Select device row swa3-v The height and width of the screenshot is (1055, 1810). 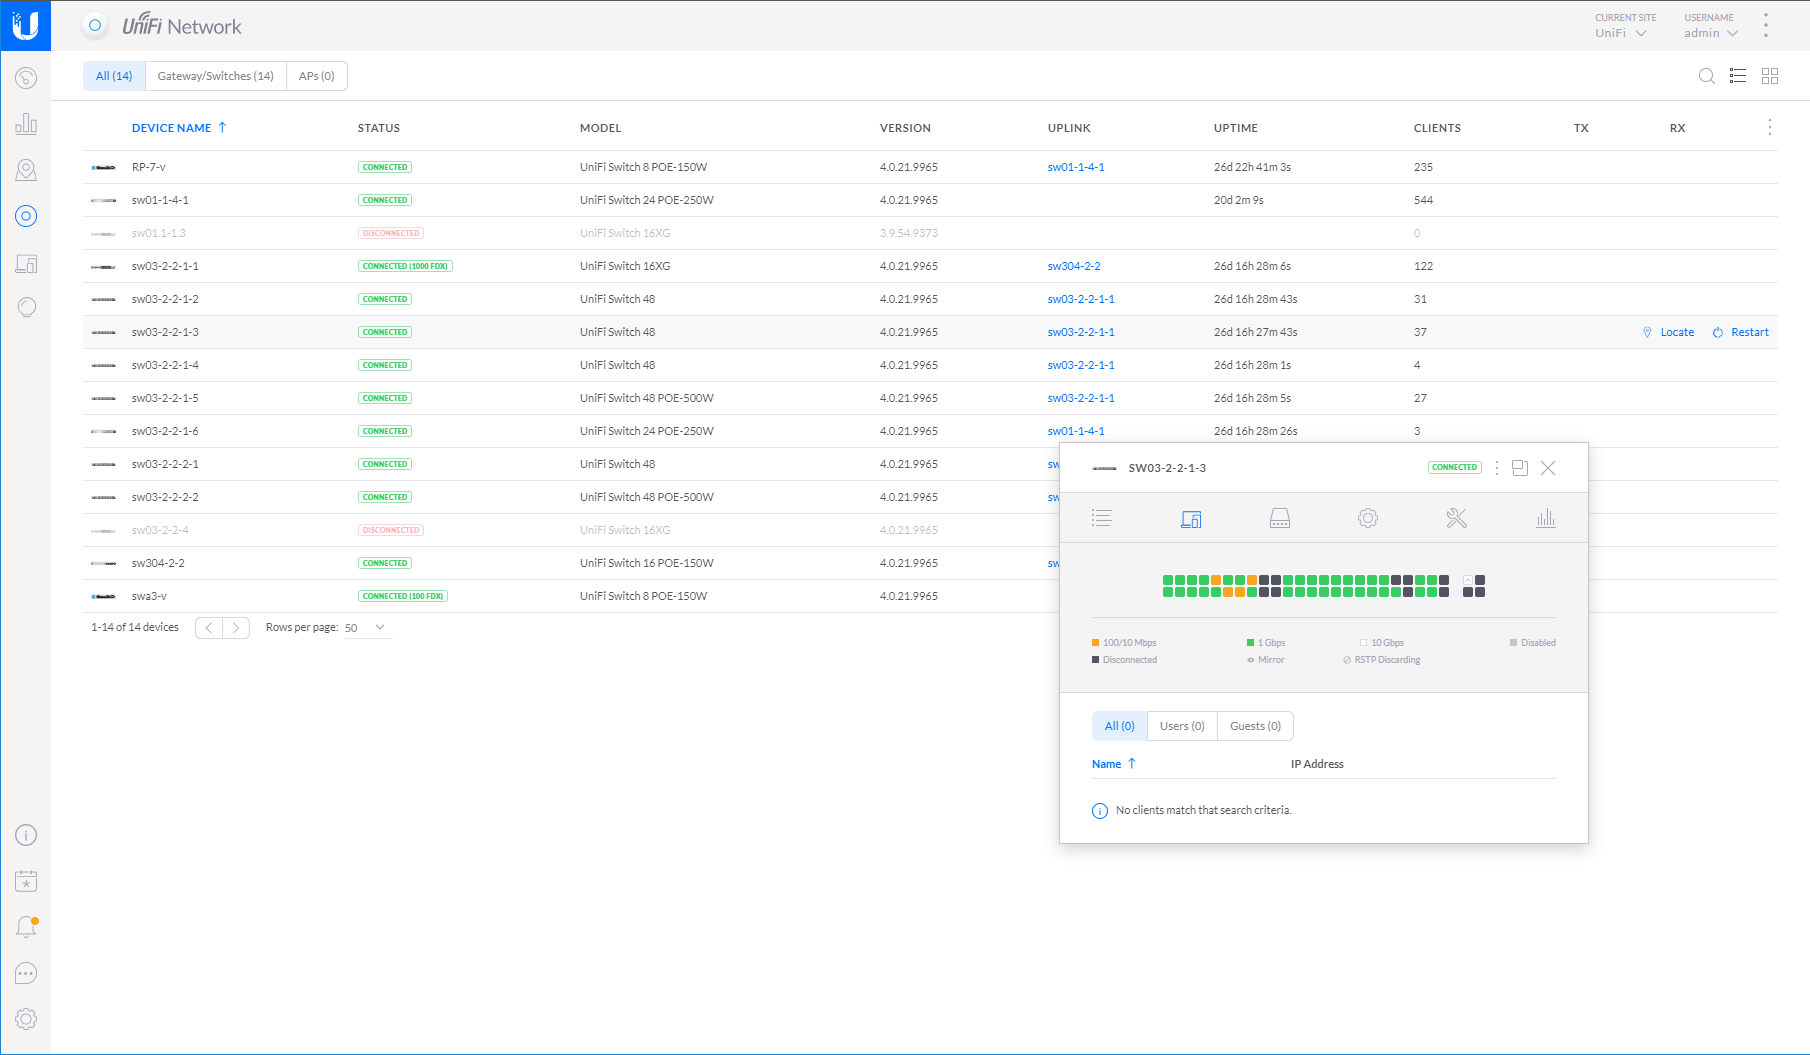coord(930,596)
